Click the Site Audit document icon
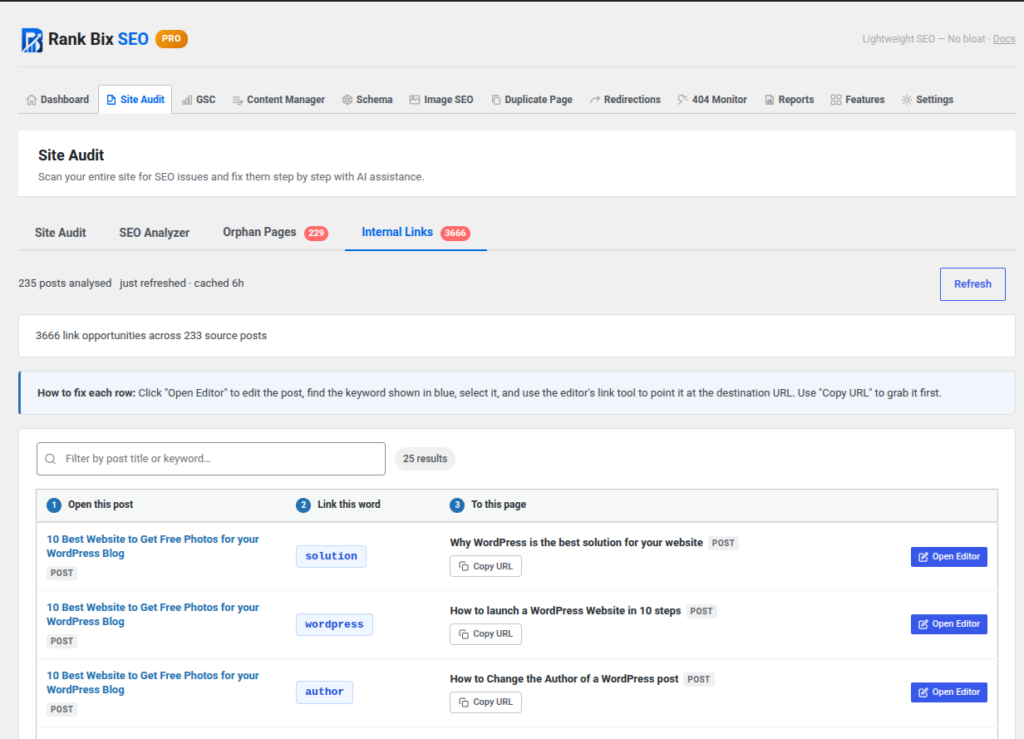Screen dimensions: 1024x739 [x=111, y=100]
